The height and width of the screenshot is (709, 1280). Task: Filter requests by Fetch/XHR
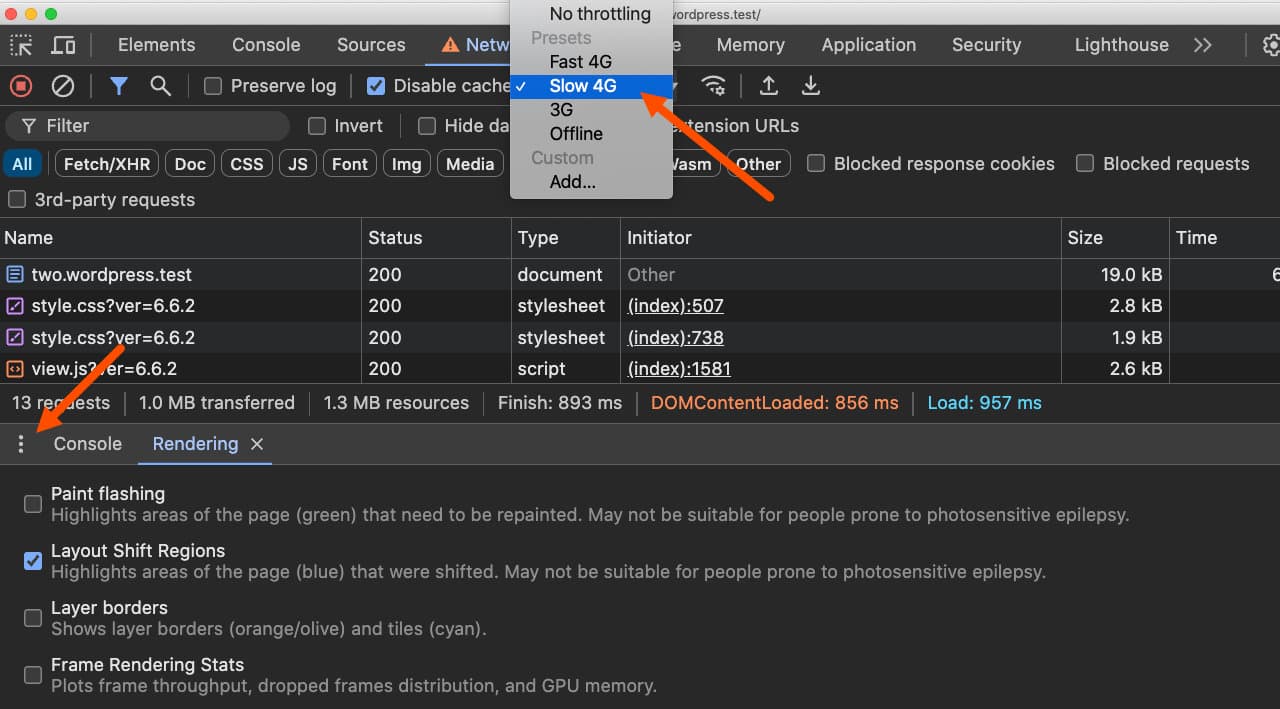[x=107, y=164]
